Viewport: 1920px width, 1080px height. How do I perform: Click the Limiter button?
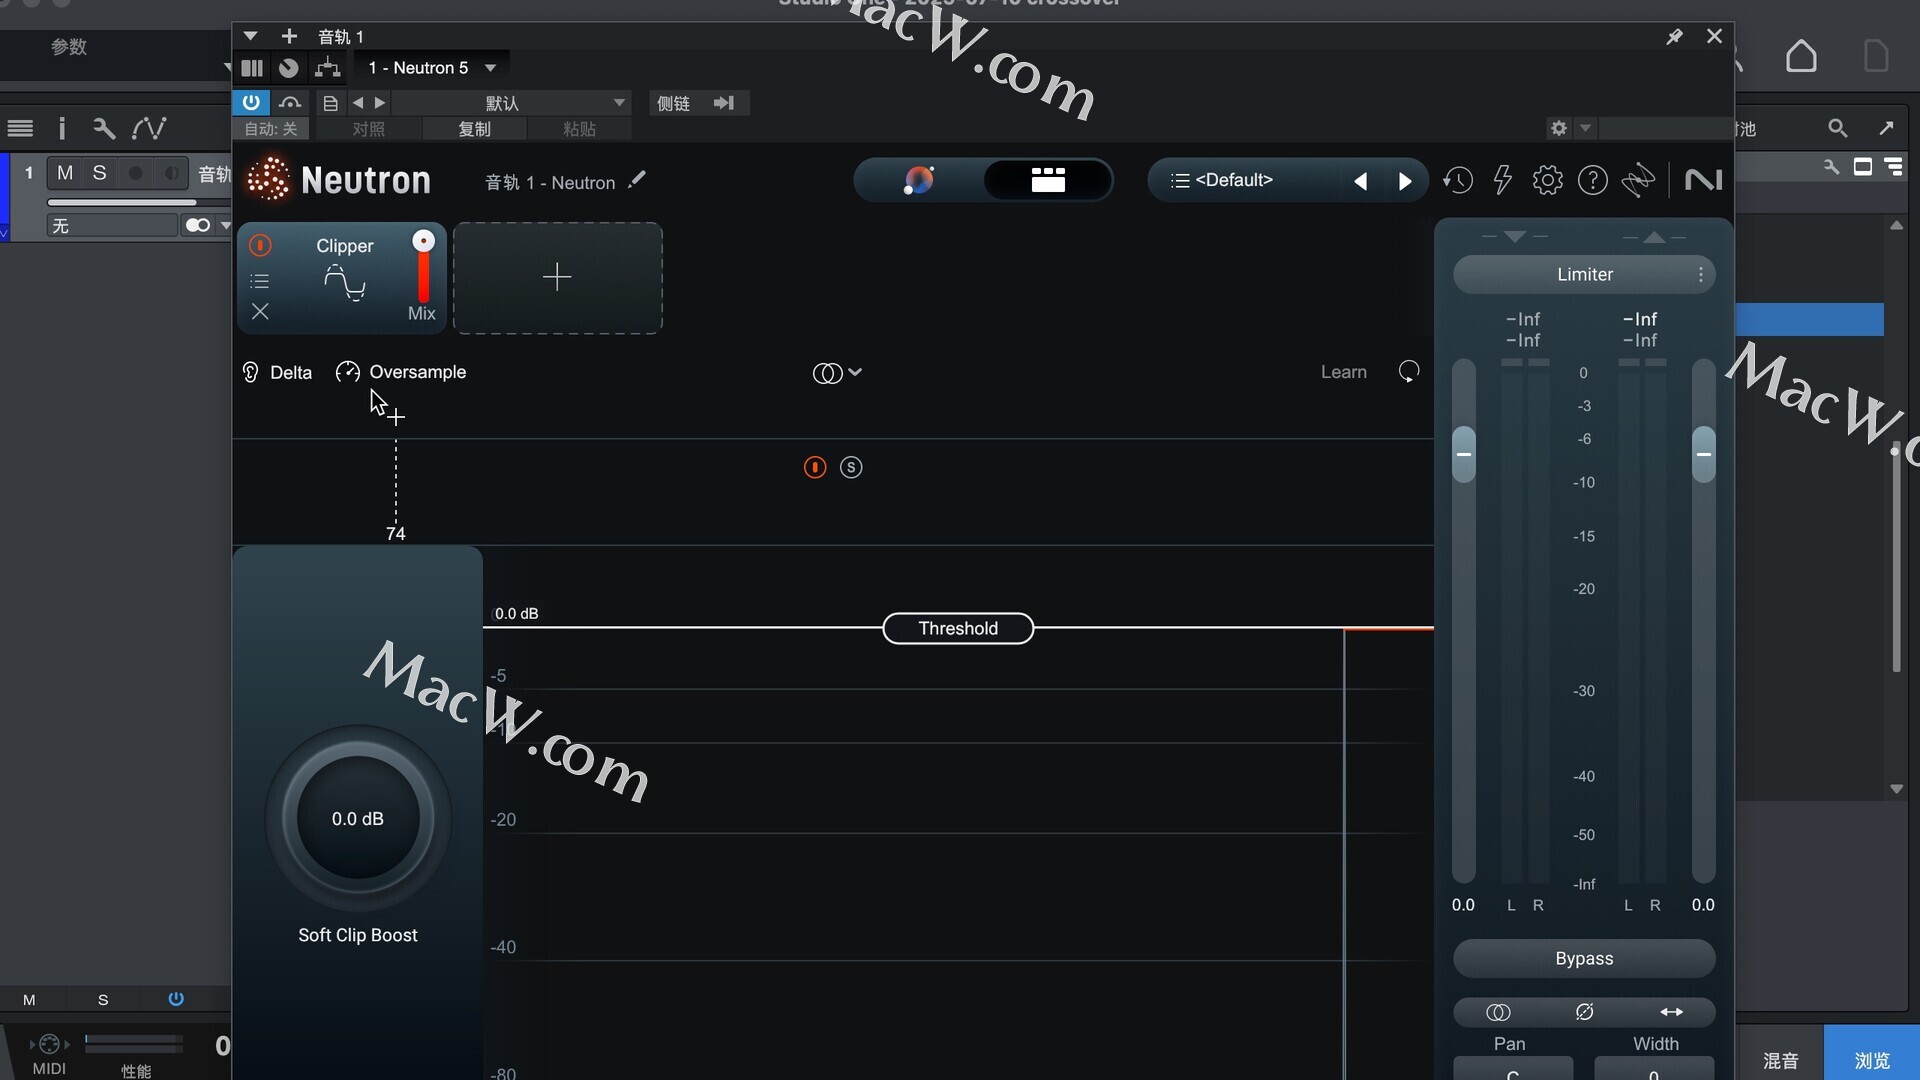(1584, 274)
